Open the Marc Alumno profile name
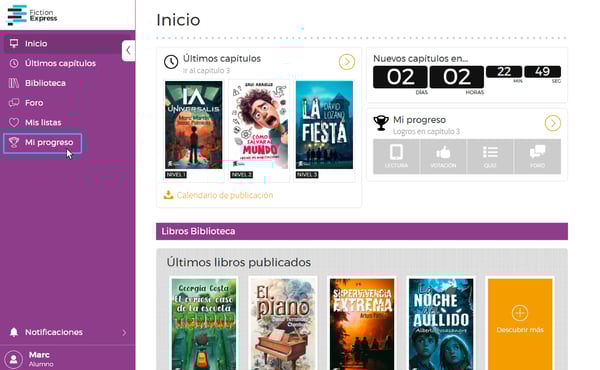 (x=41, y=359)
